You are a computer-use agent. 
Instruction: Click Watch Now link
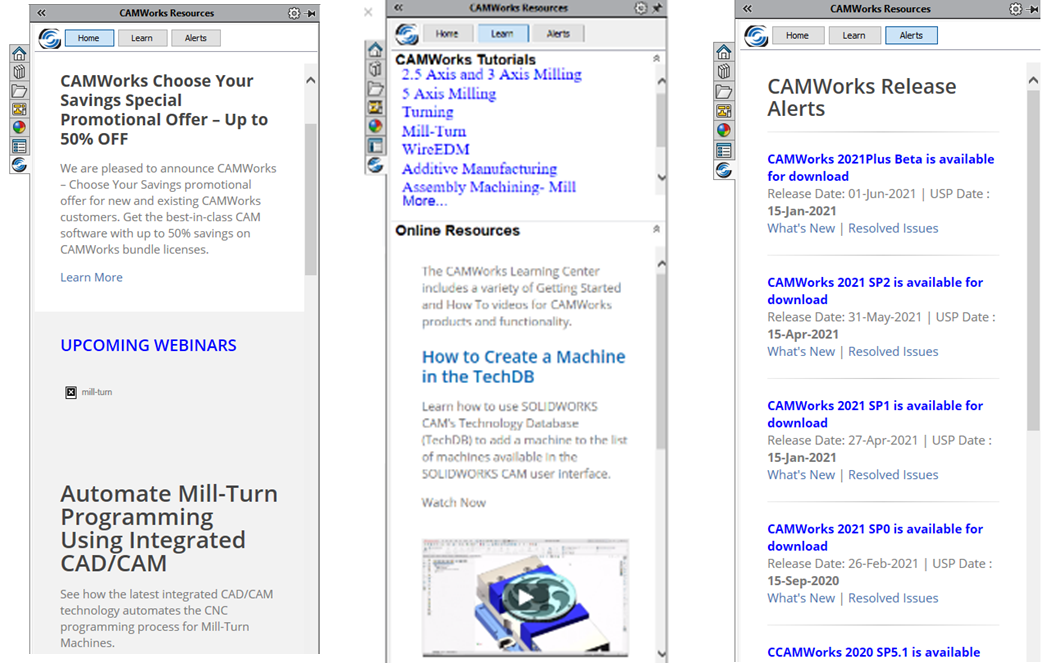(453, 503)
